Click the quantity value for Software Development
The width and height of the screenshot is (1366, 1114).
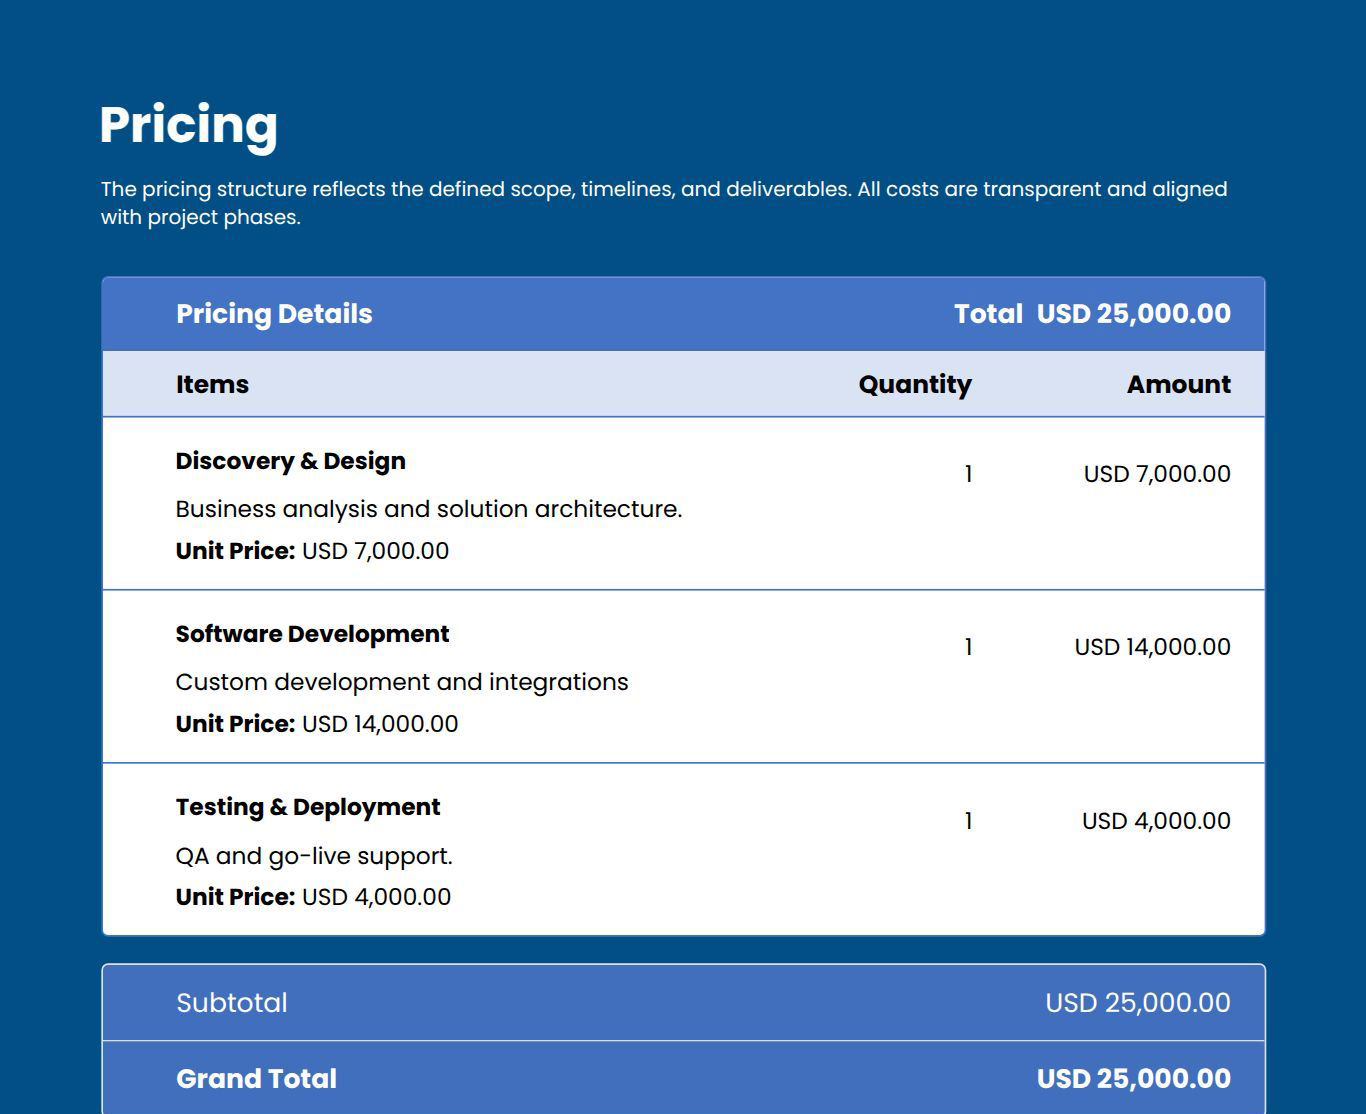click(x=967, y=647)
